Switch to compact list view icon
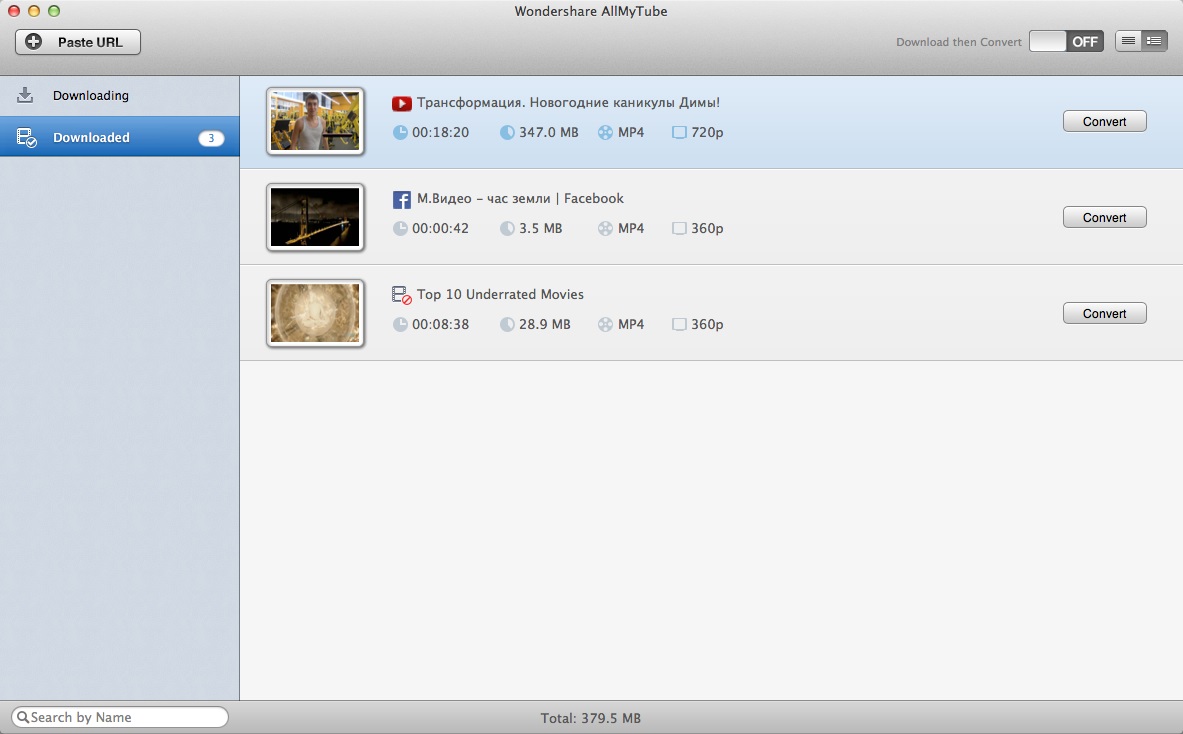 click(x=1129, y=41)
